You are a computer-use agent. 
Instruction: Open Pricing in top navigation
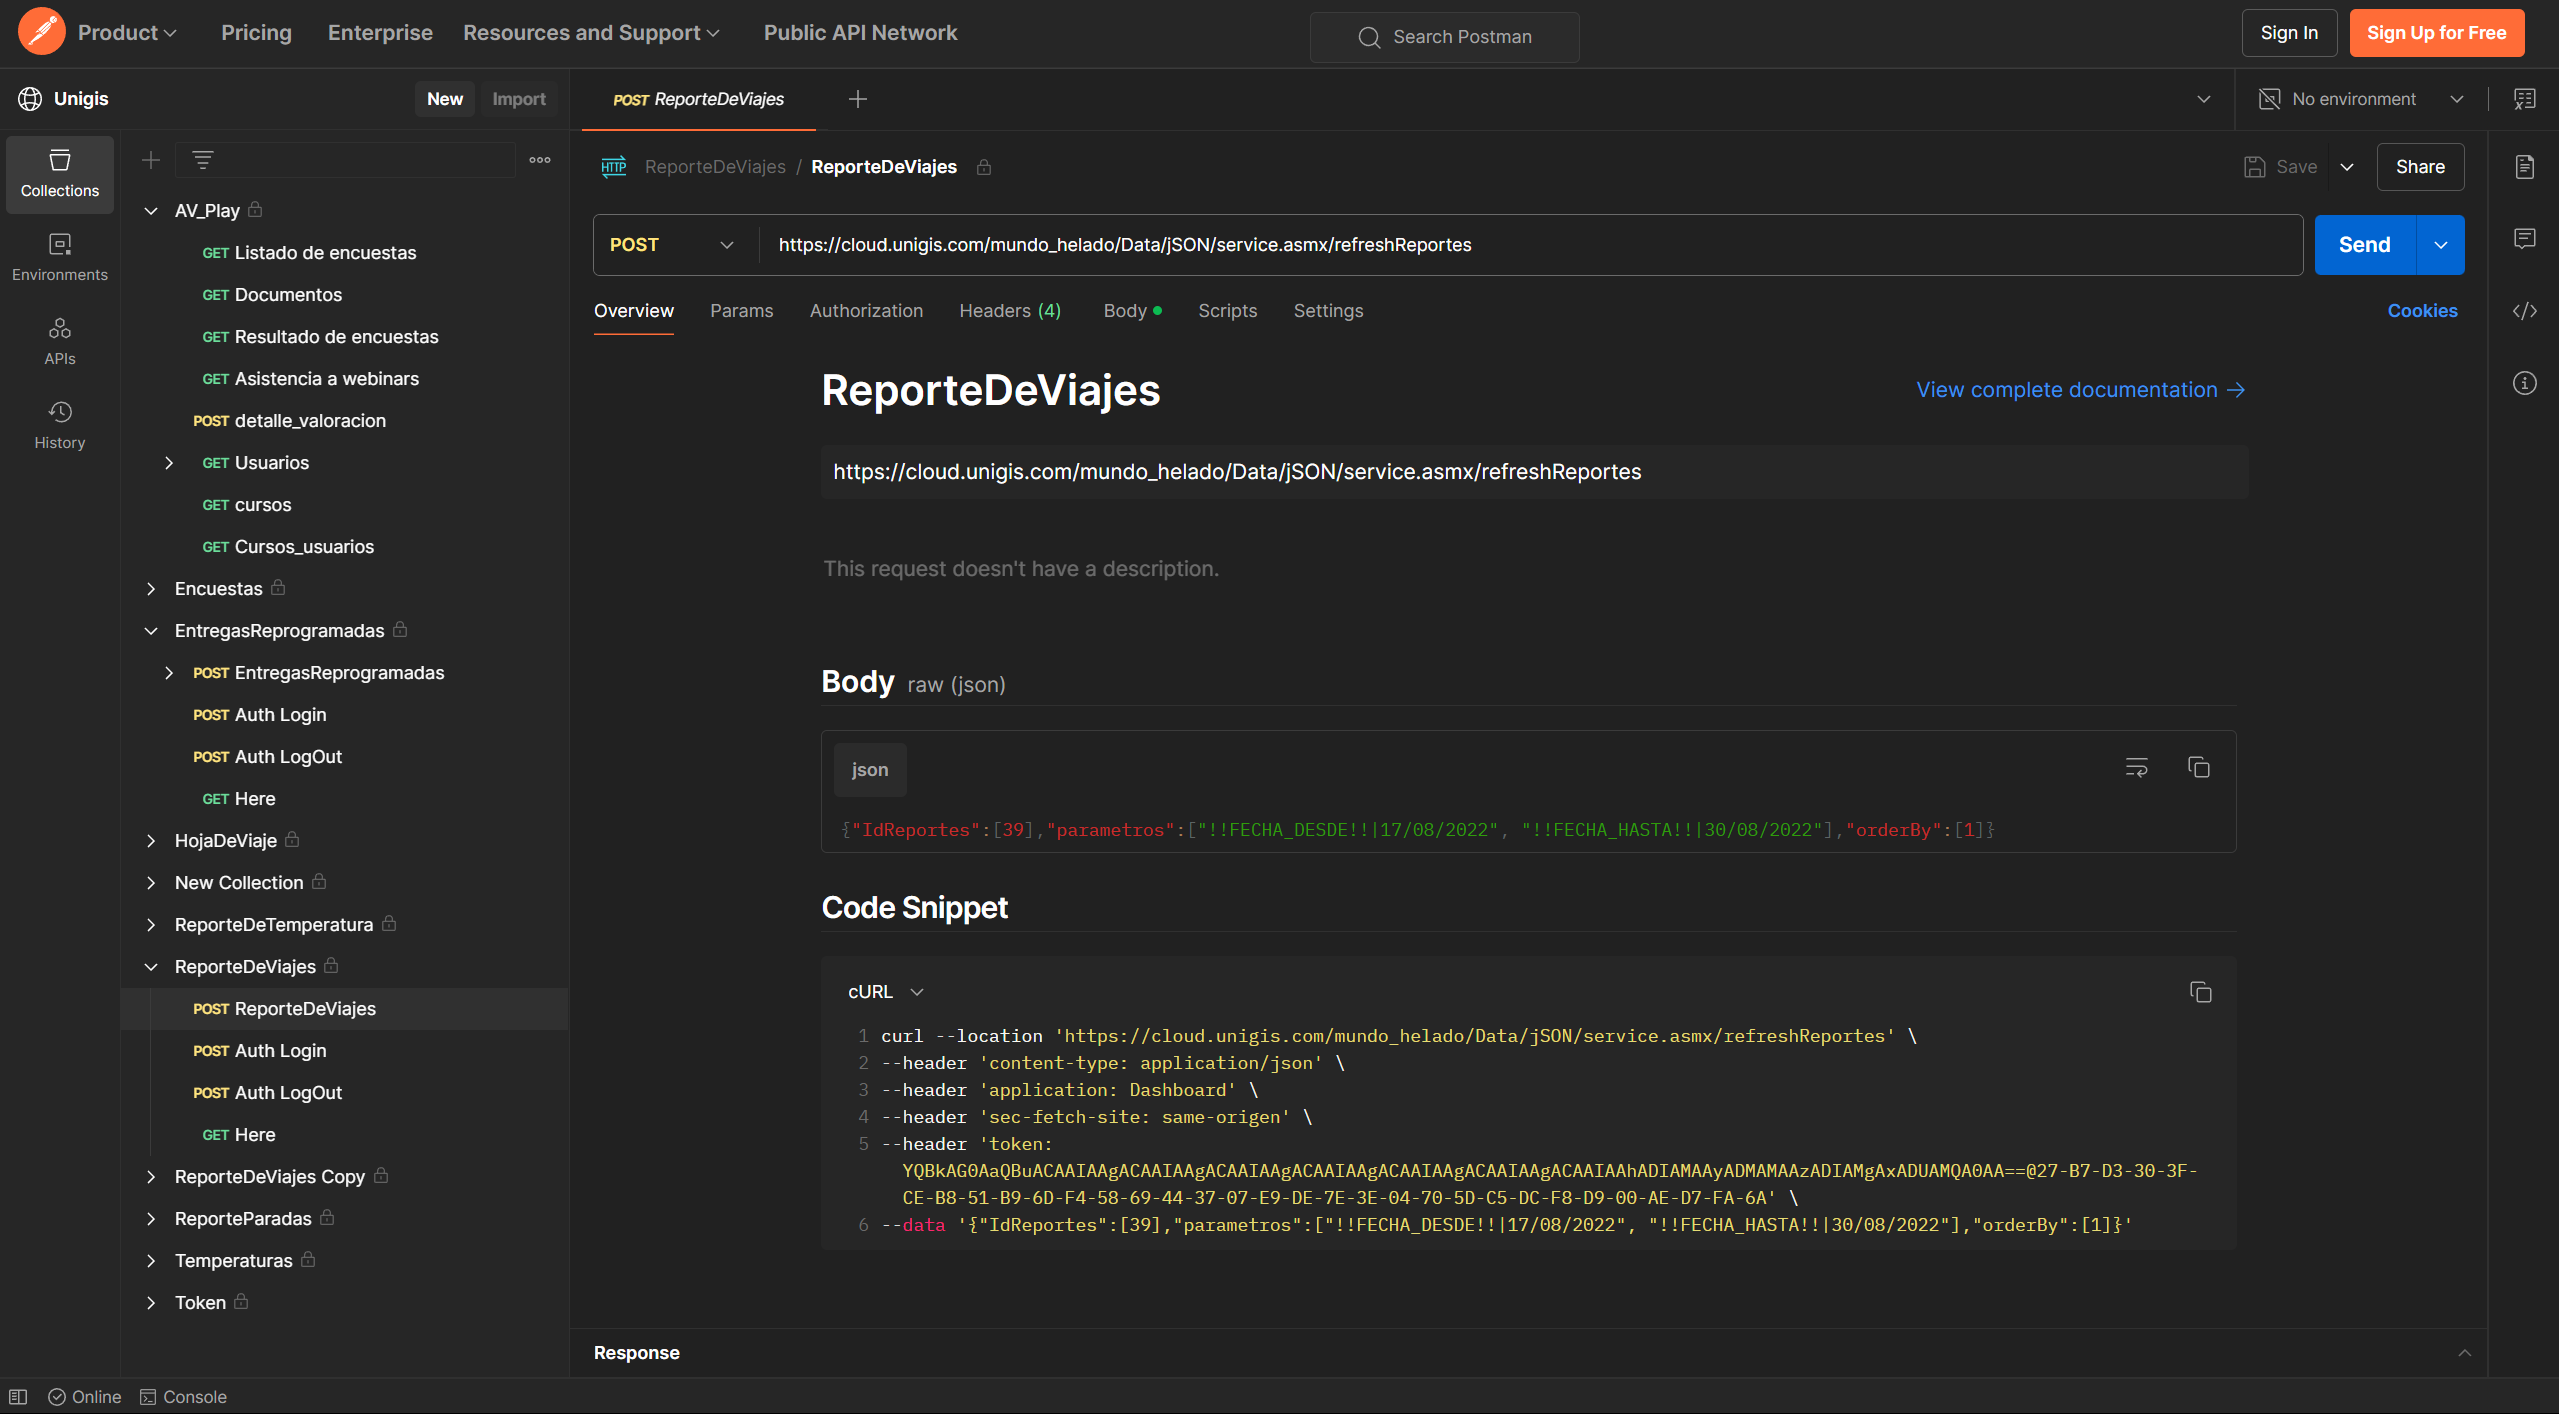tap(256, 33)
